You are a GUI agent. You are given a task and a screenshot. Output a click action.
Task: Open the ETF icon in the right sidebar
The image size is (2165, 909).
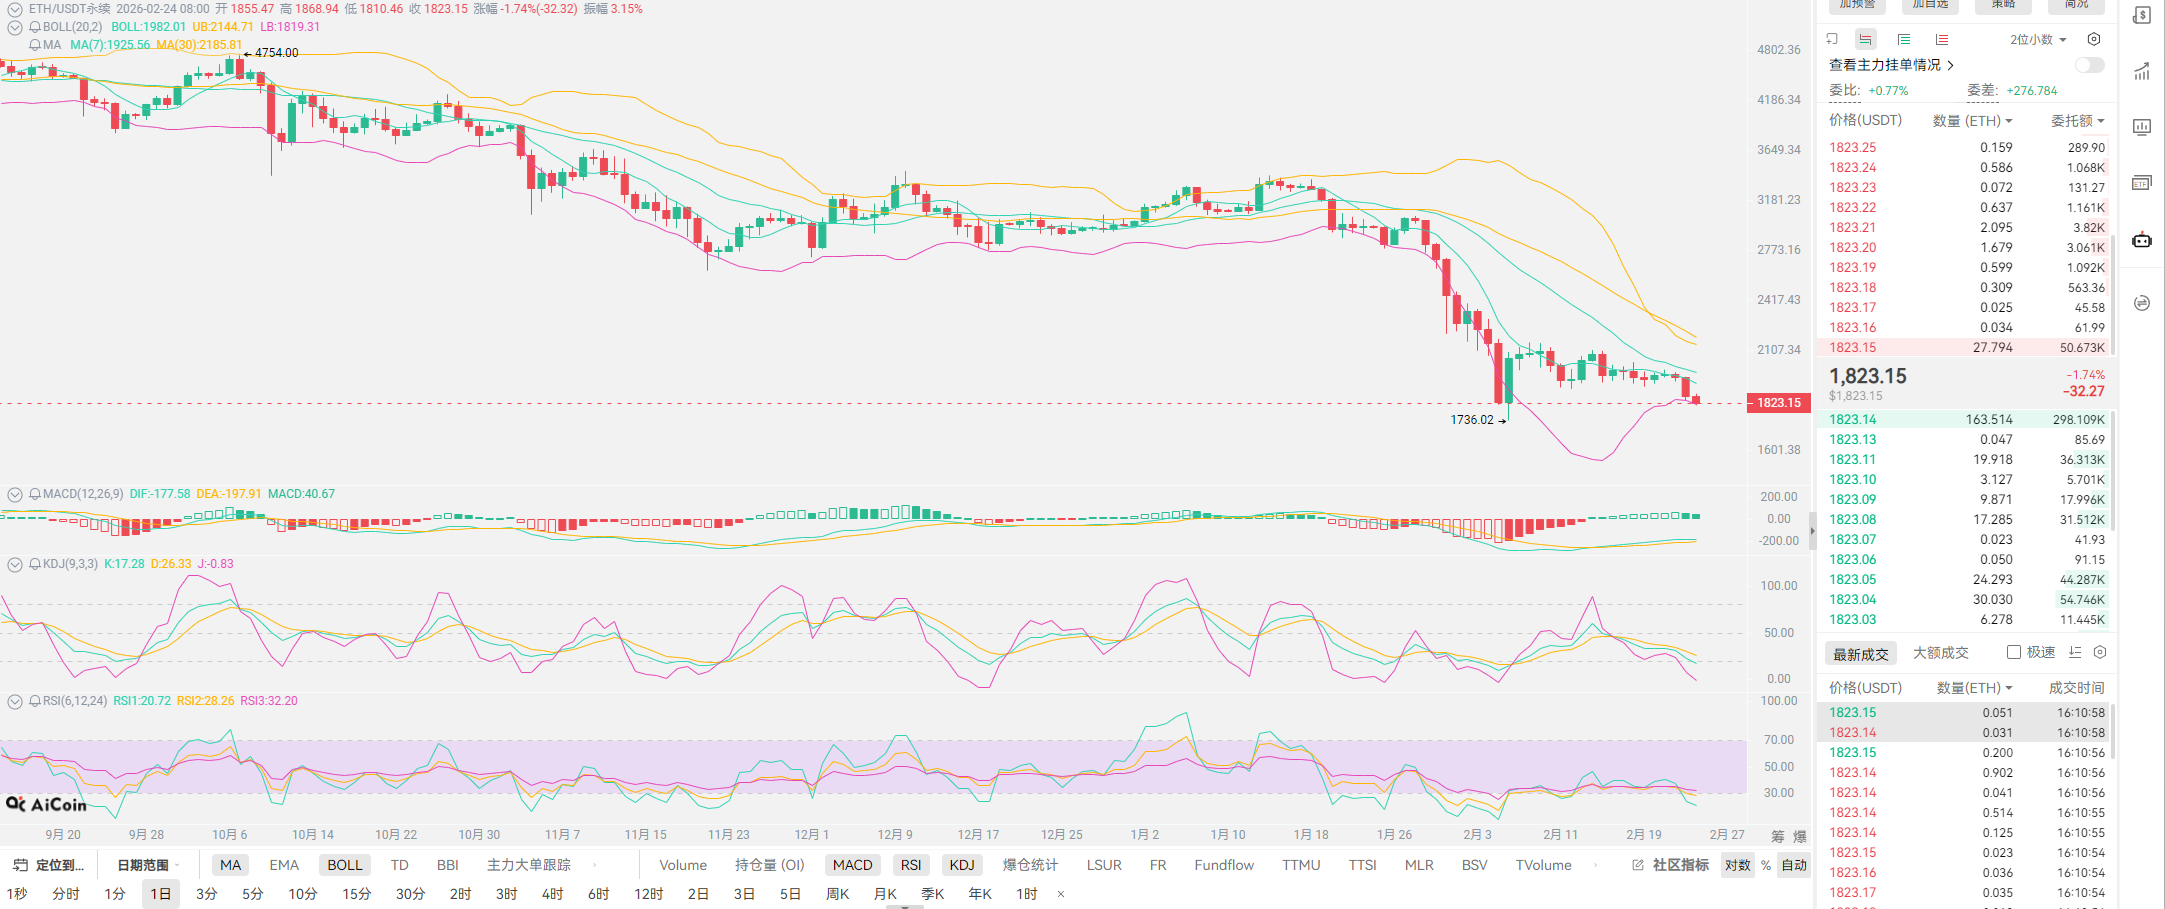(x=2142, y=183)
